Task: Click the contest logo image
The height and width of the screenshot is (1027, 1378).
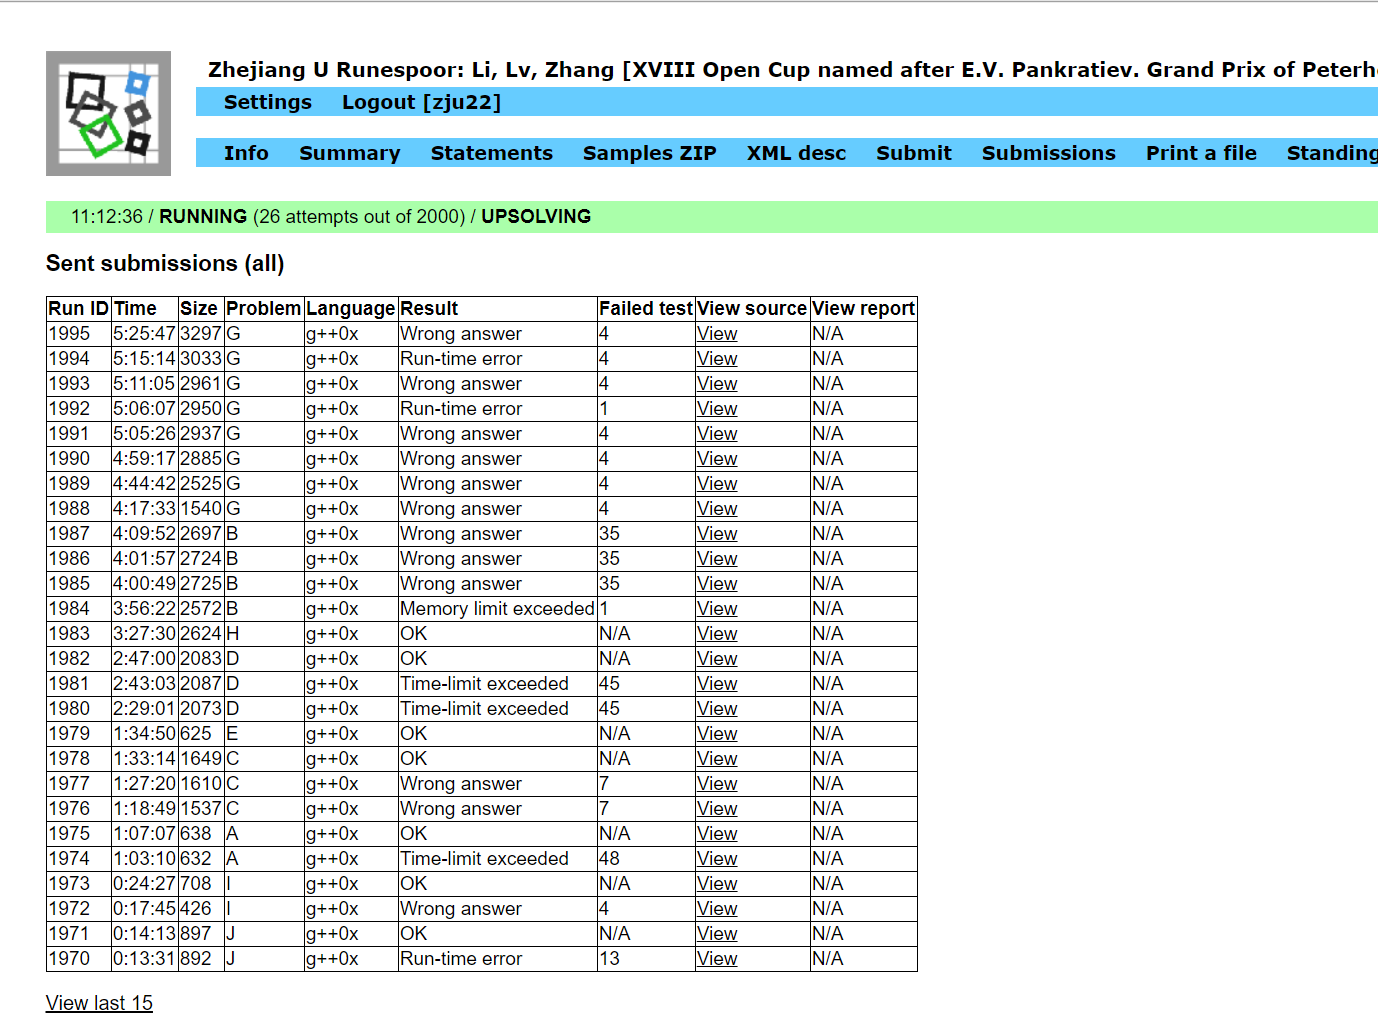Action: point(108,114)
